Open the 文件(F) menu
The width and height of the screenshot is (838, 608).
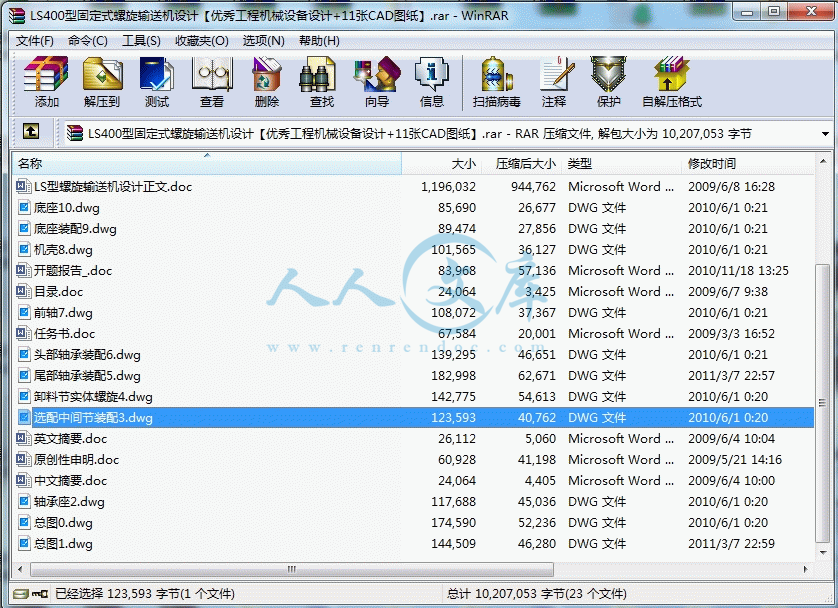[35, 41]
